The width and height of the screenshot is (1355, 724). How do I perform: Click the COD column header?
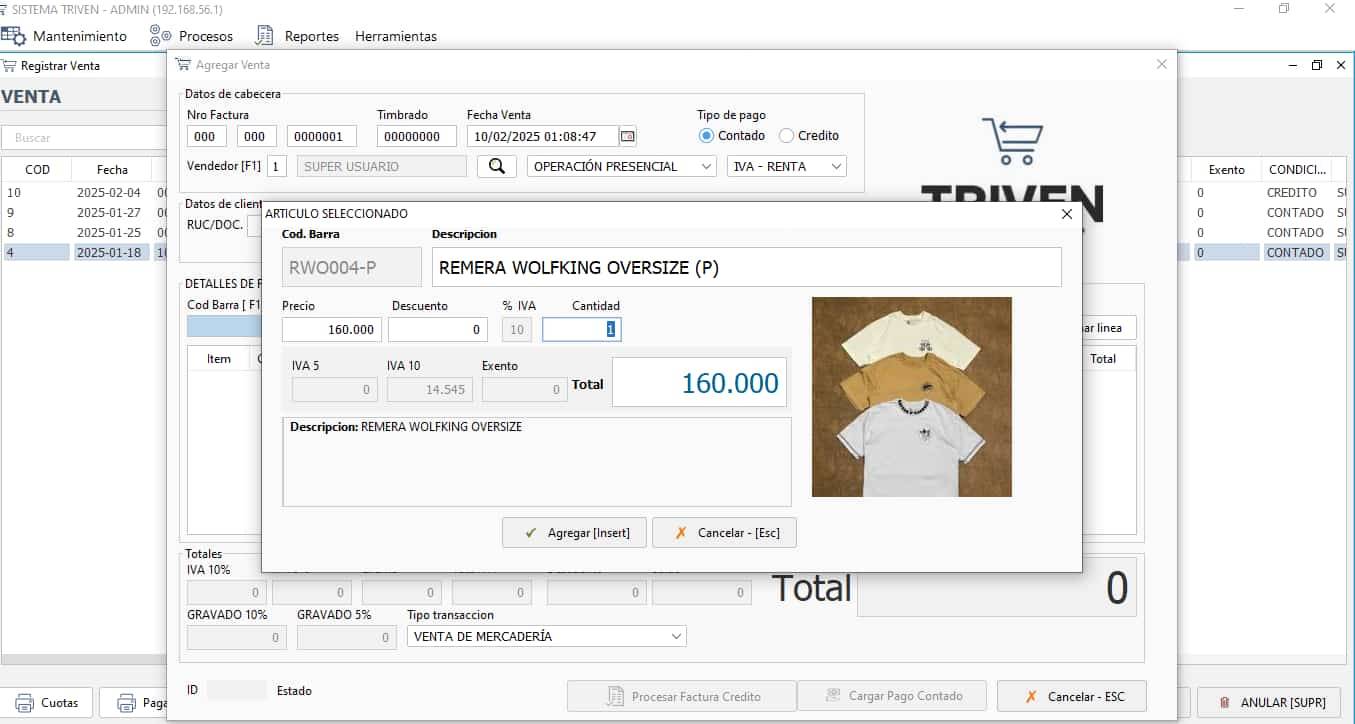point(37,169)
